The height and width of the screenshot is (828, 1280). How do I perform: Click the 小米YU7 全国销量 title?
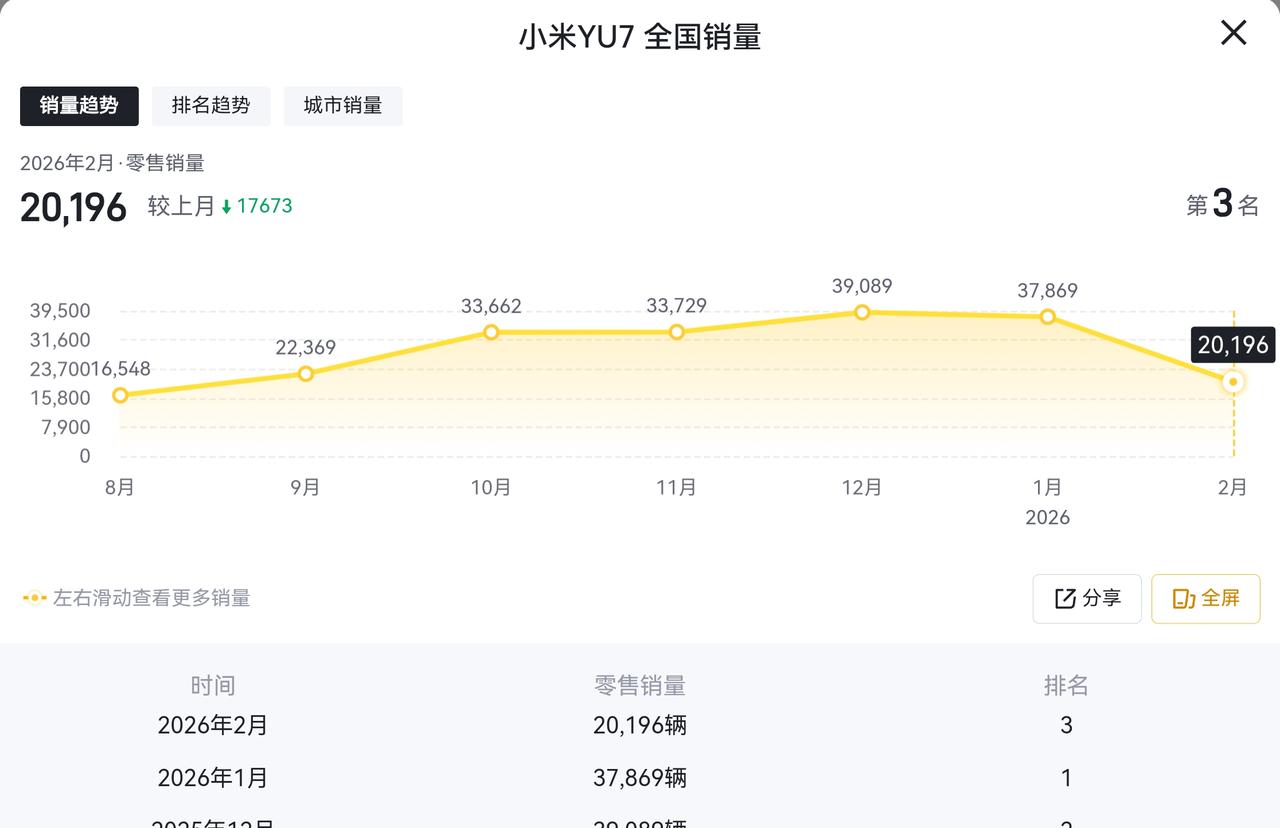pyautogui.click(x=640, y=37)
